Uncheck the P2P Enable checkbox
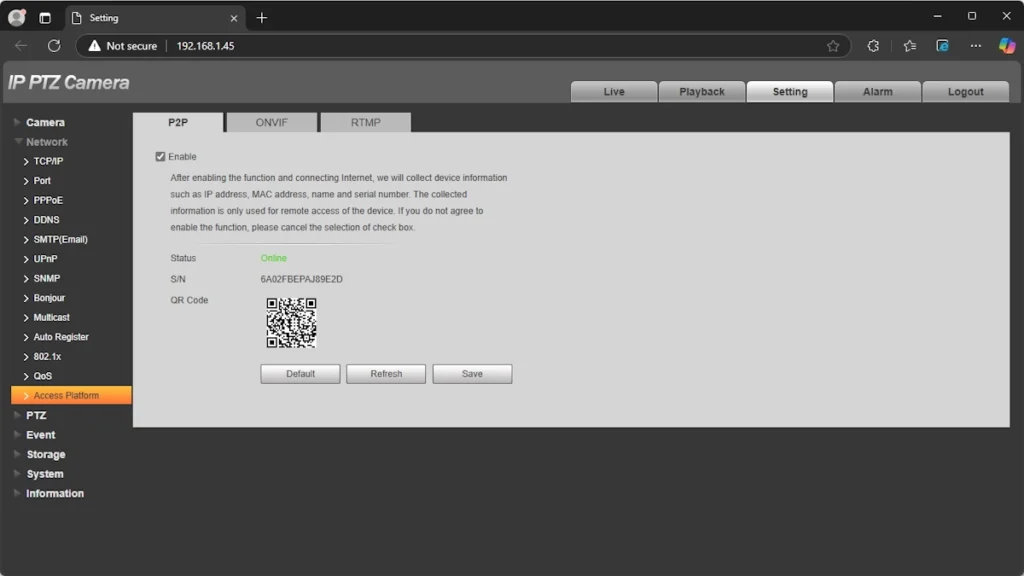1024x576 pixels. click(160, 157)
